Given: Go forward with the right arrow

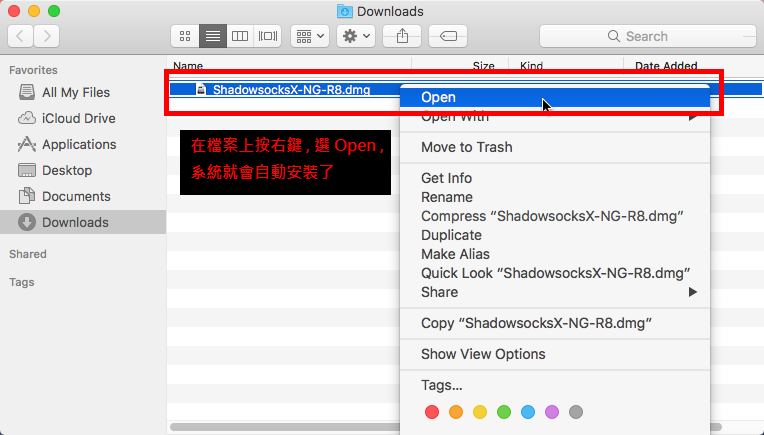Looking at the screenshot, I should pos(46,36).
